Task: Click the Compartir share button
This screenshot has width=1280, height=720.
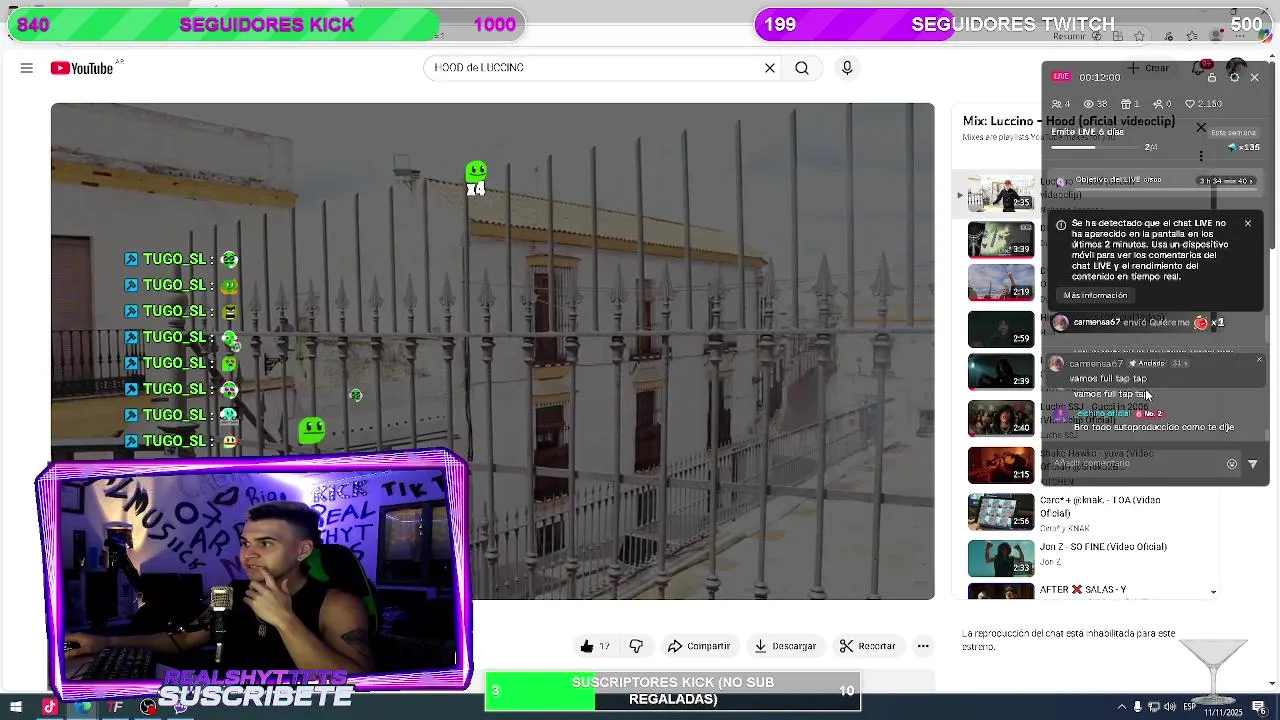Action: pyautogui.click(x=699, y=646)
